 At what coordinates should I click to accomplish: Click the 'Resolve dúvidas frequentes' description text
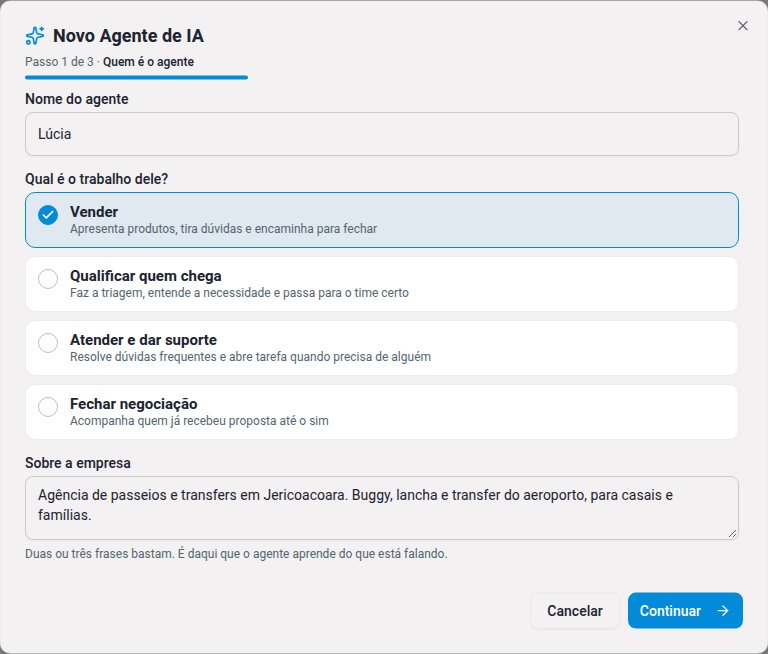[x=250, y=357]
